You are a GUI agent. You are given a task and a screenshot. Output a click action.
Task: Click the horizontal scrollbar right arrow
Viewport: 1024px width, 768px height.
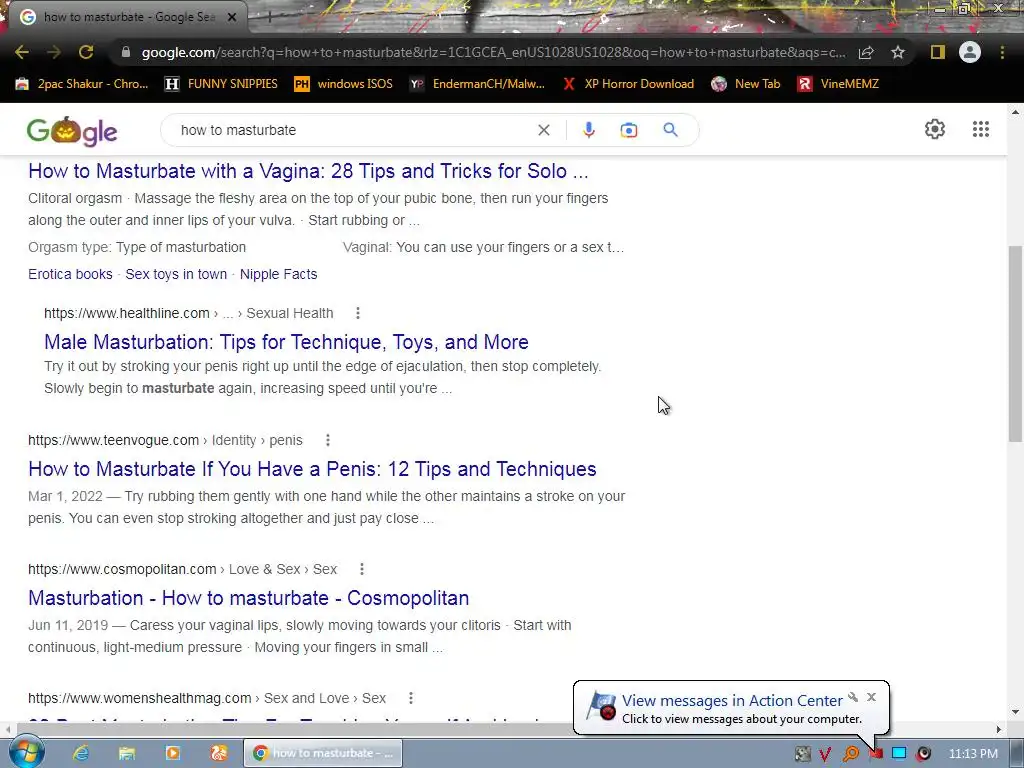(x=999, y=729)
